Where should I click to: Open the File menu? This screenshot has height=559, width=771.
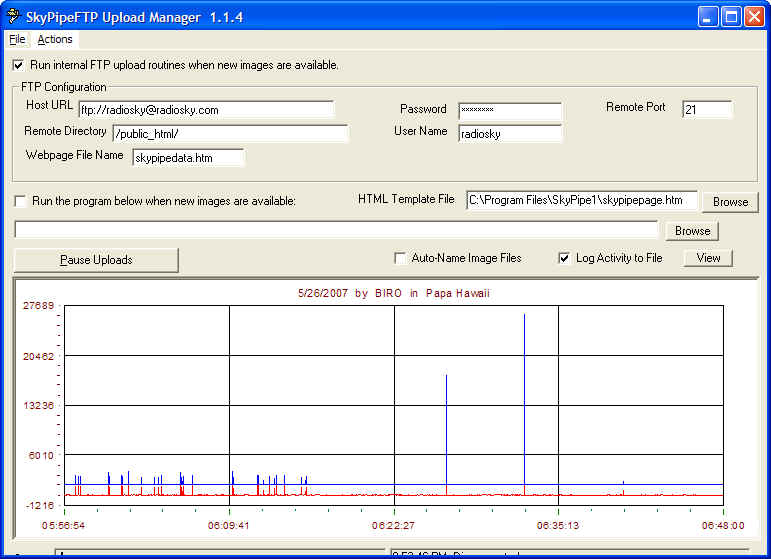(17, 40)
